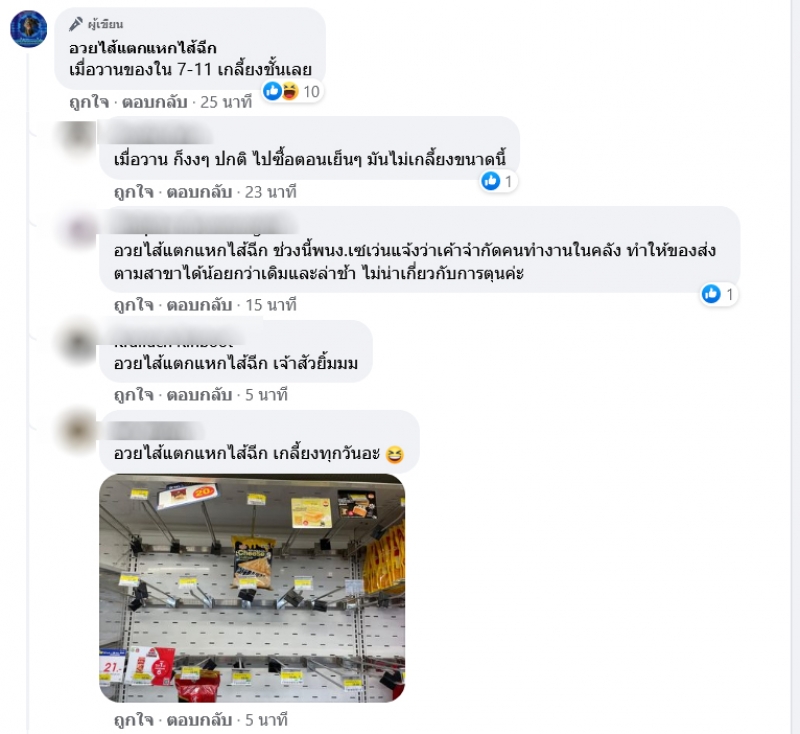Reply to the author's 25-minute-old comment
Viewport: 800px width, 734px height.
tap(155, 102)
